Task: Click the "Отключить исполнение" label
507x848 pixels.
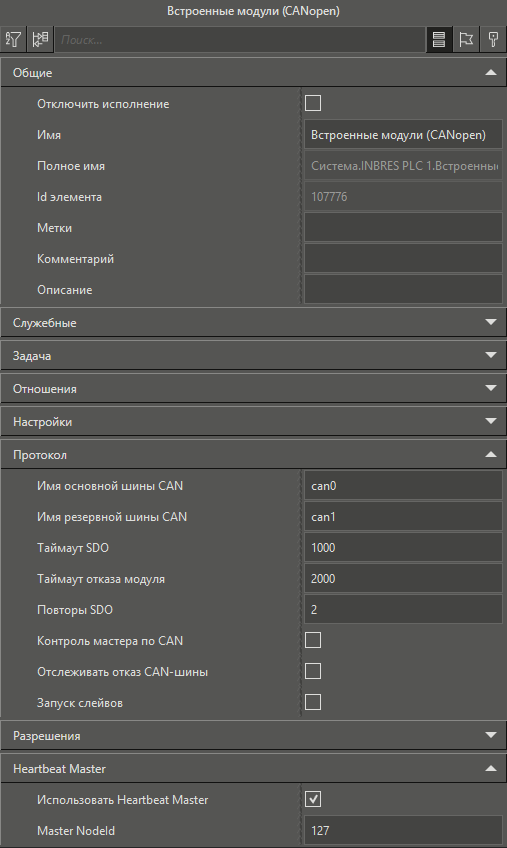Action: (x=103, y=104)
